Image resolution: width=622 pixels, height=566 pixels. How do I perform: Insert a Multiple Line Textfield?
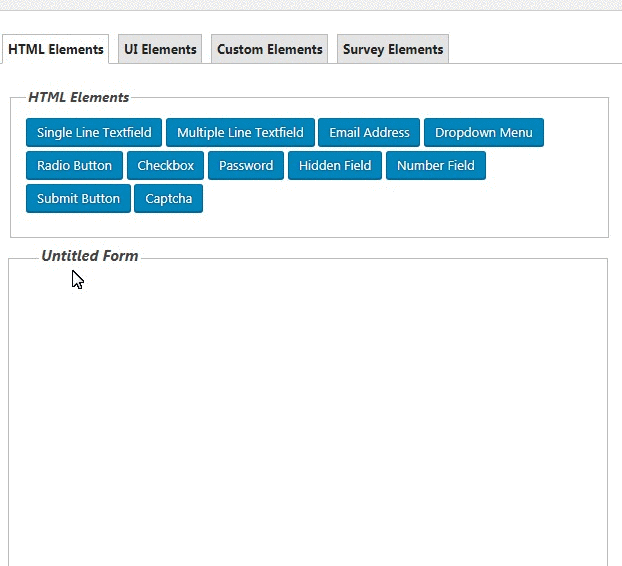240,132
